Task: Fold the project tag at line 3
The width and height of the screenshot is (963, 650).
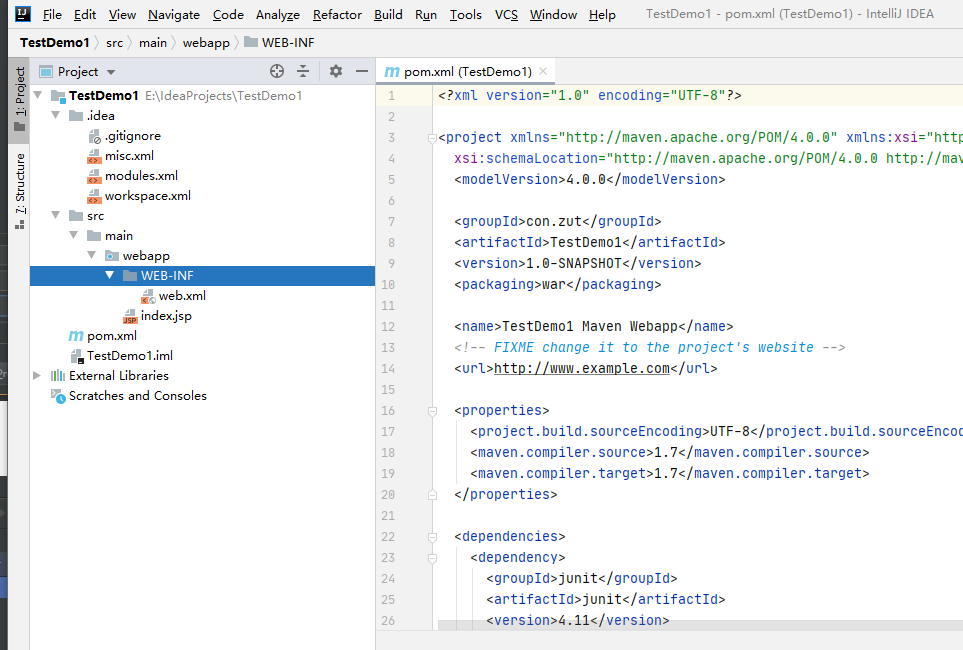Action: click(x=432, y=138)
